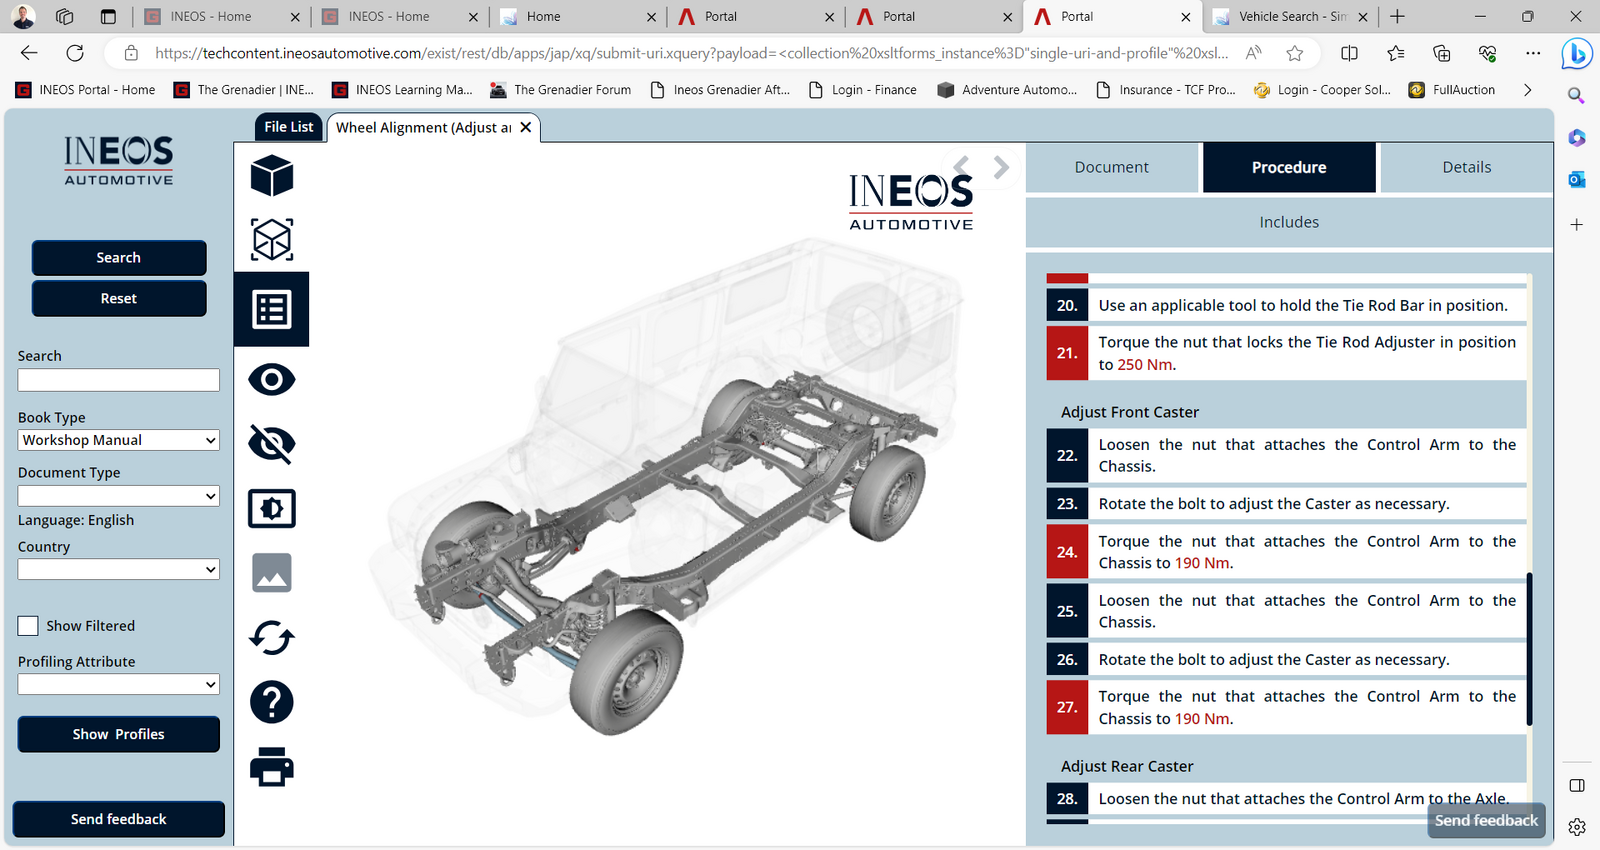Image resolution: width=1600 pixels, height=850 pixels.
Task: Open Bing Copilot sidebar icon
Action: (1577, 53)
